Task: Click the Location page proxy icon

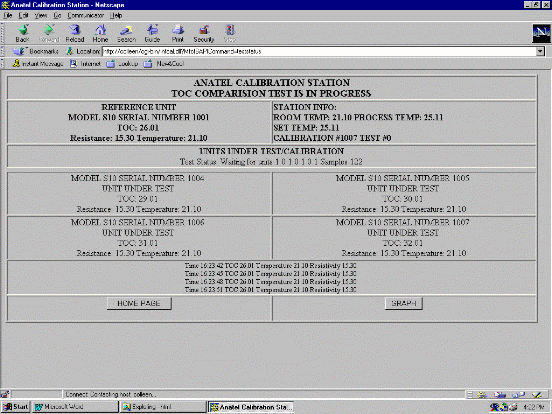Action: (69, 51)
